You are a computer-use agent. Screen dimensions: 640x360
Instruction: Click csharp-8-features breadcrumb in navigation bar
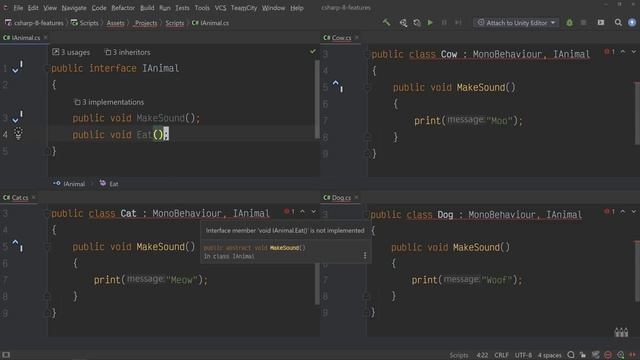[34, 23]
